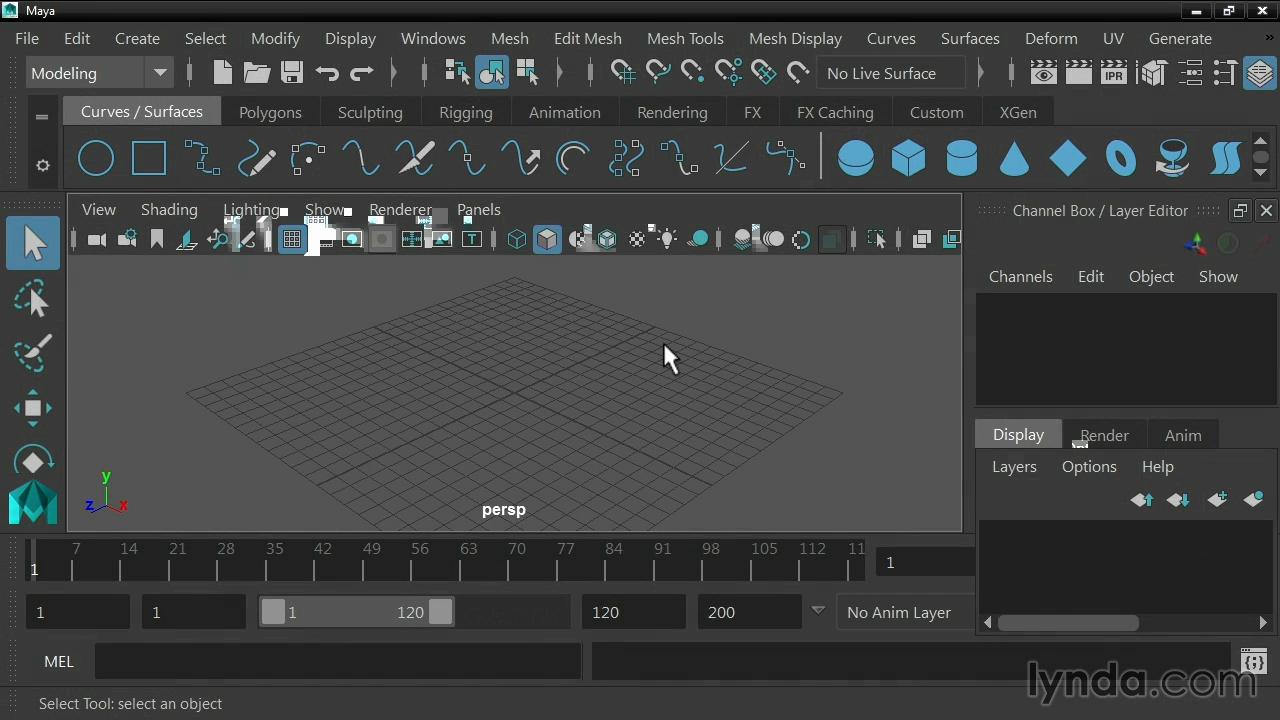The height and width of the screenshot is (720, 1280).
Task: Toggle the viewport grid display
Action: 292,239
